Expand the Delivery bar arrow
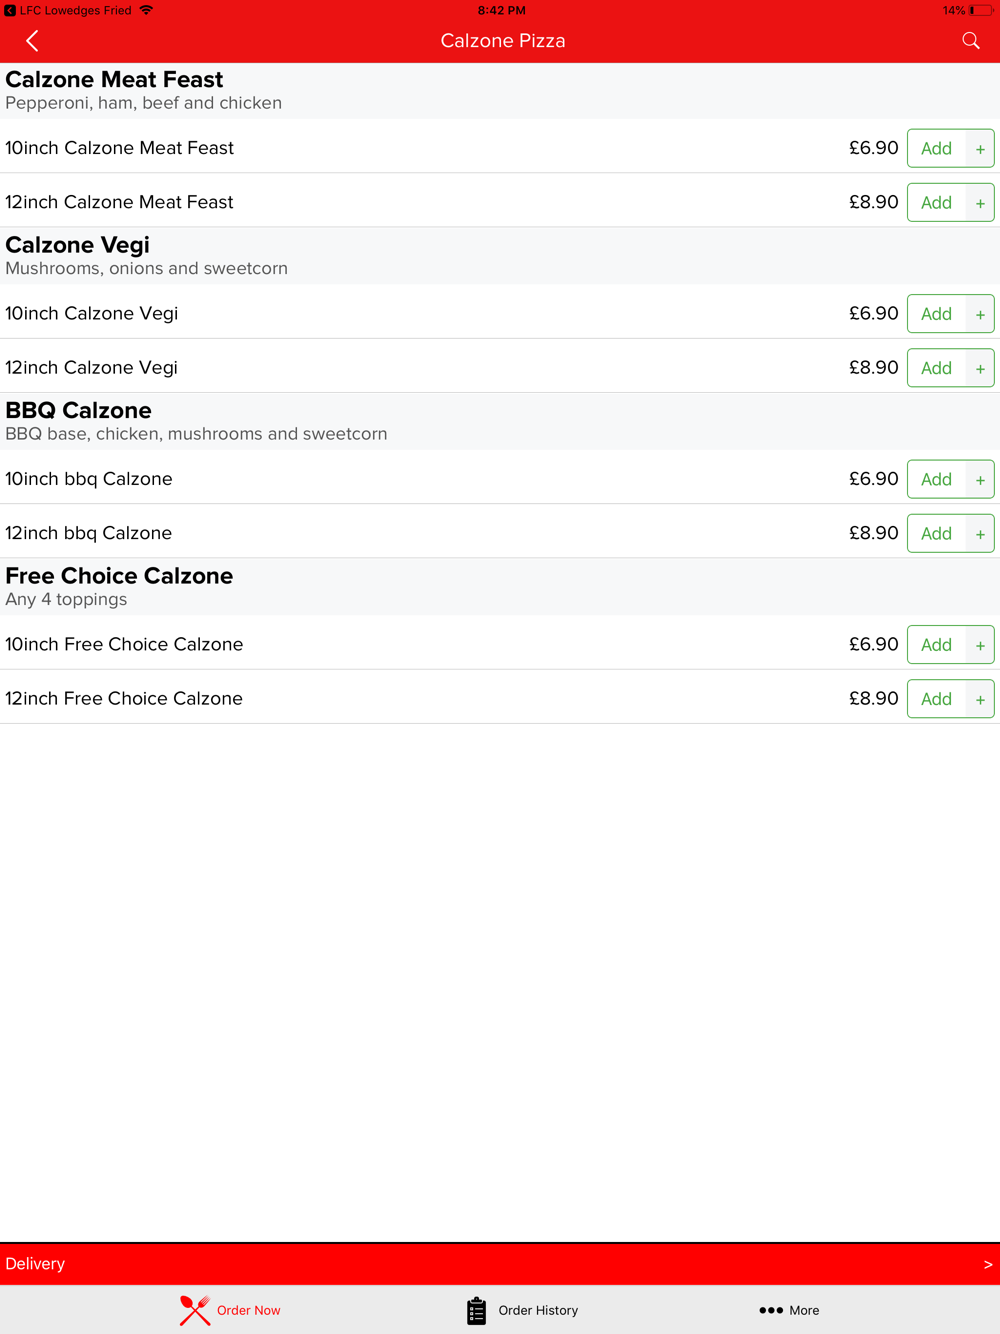Viewport: 1000px width, 1334px height. point(988,1264)
